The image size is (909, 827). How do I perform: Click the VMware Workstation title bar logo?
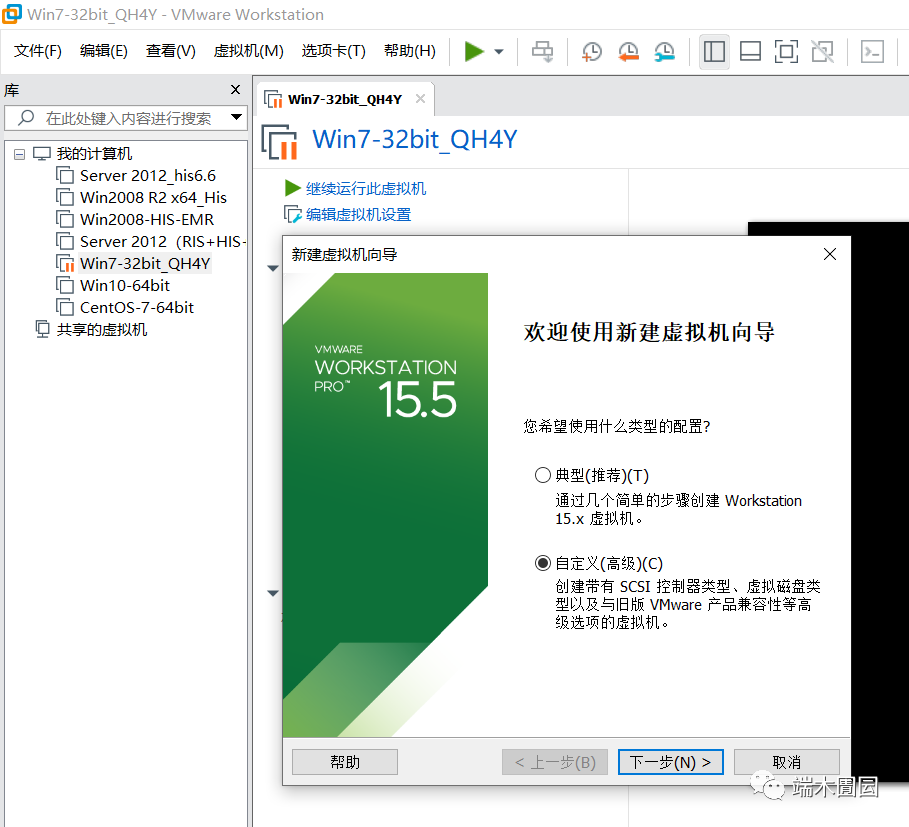click(x=12, y=14)
